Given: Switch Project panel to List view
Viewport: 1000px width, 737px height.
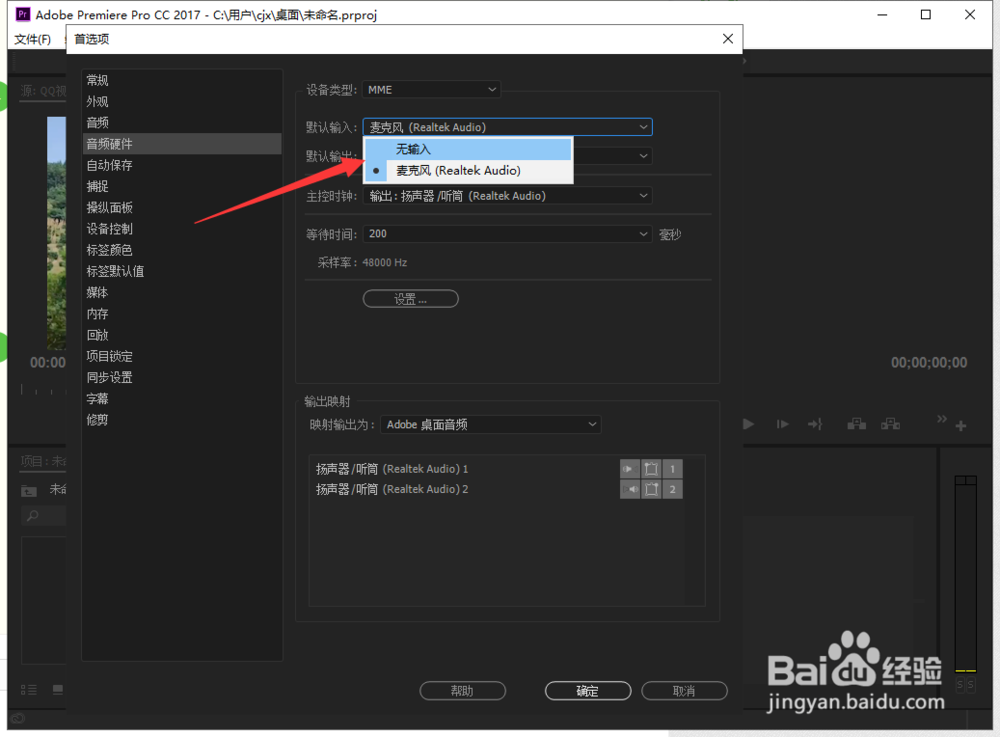Looking at the screenshot, I should pos(29,690).
